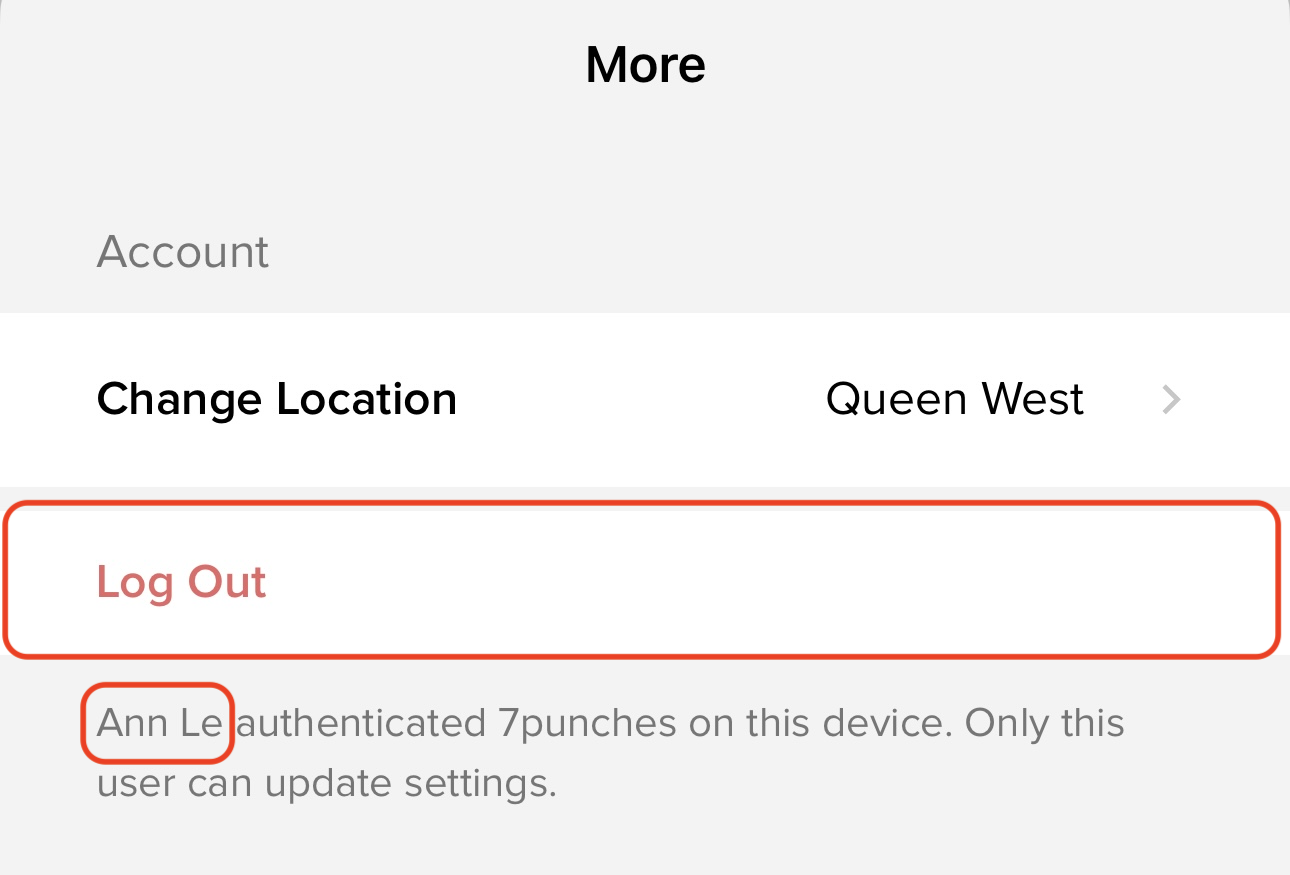Tap the word Out in Log Out

(x=227, y=582)
